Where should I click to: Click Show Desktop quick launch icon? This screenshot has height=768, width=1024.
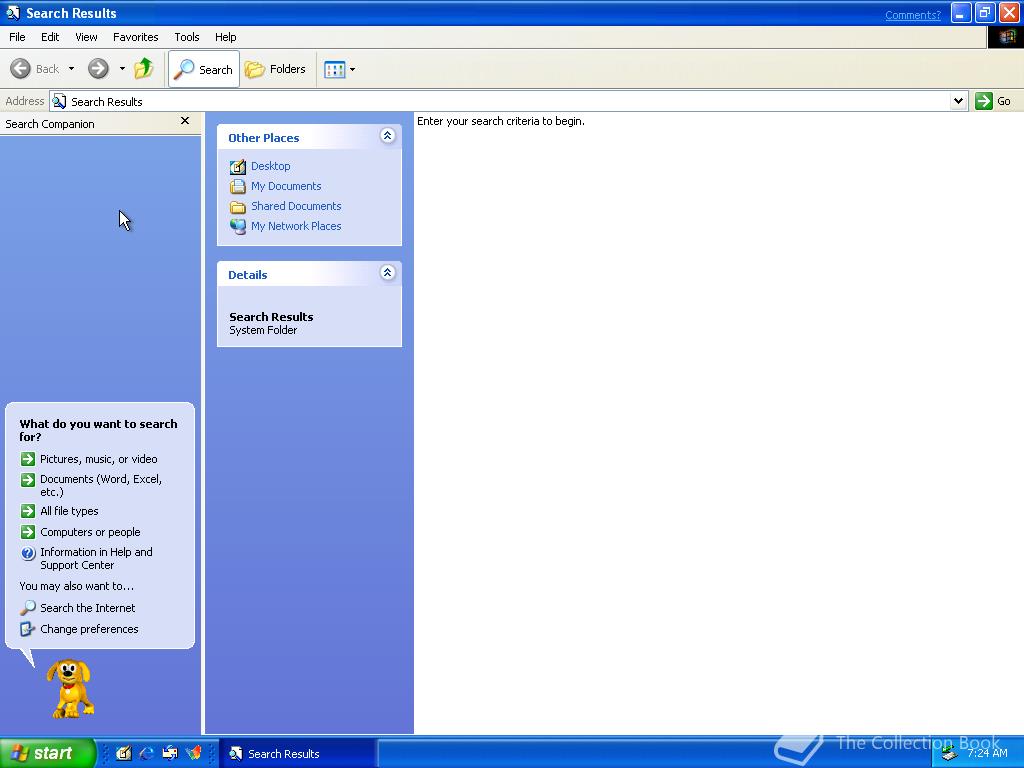pos(123,754)
